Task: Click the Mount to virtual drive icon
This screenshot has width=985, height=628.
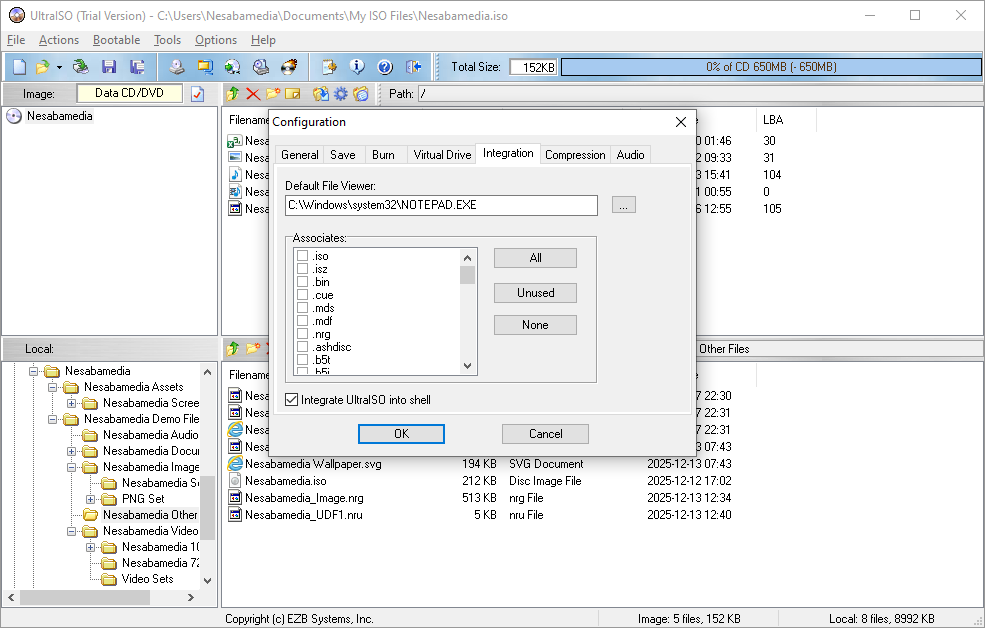Action: 233,67
